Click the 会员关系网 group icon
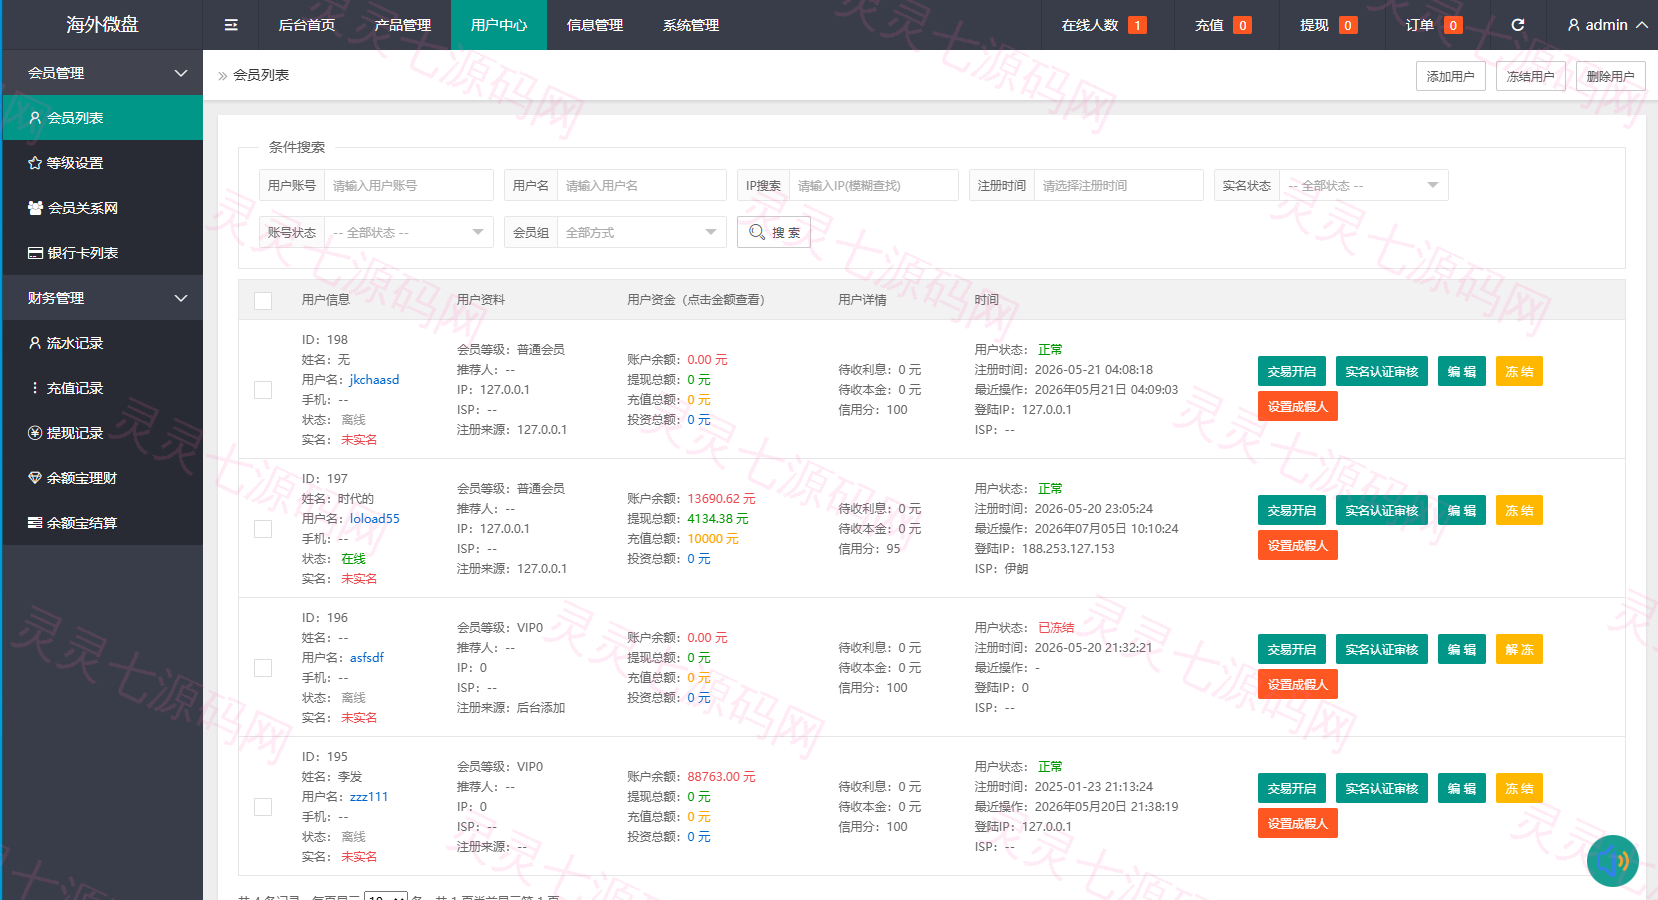The width and height of the screenshot is (1658, 900). pos(35,208)
